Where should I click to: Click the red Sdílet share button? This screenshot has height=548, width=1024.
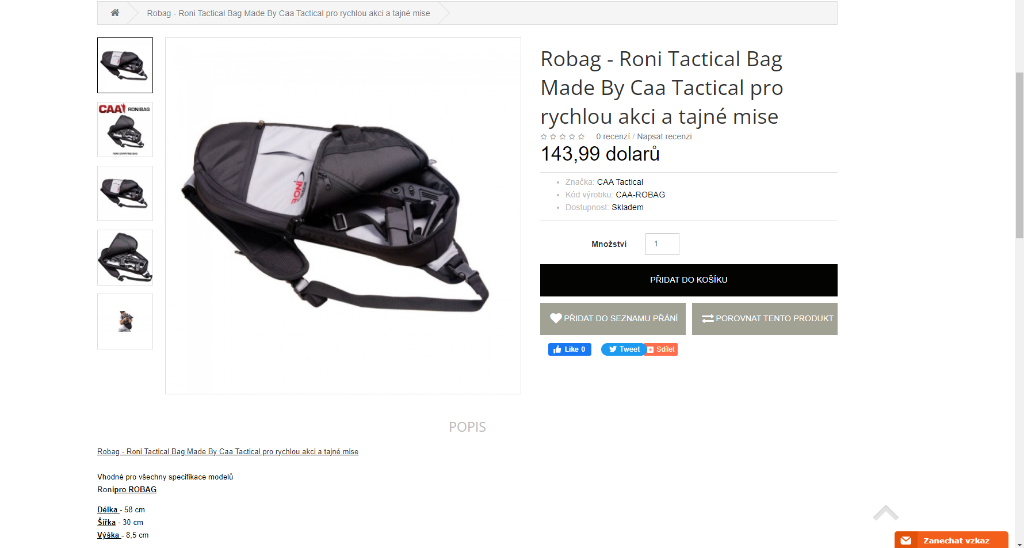coord(662,349)
